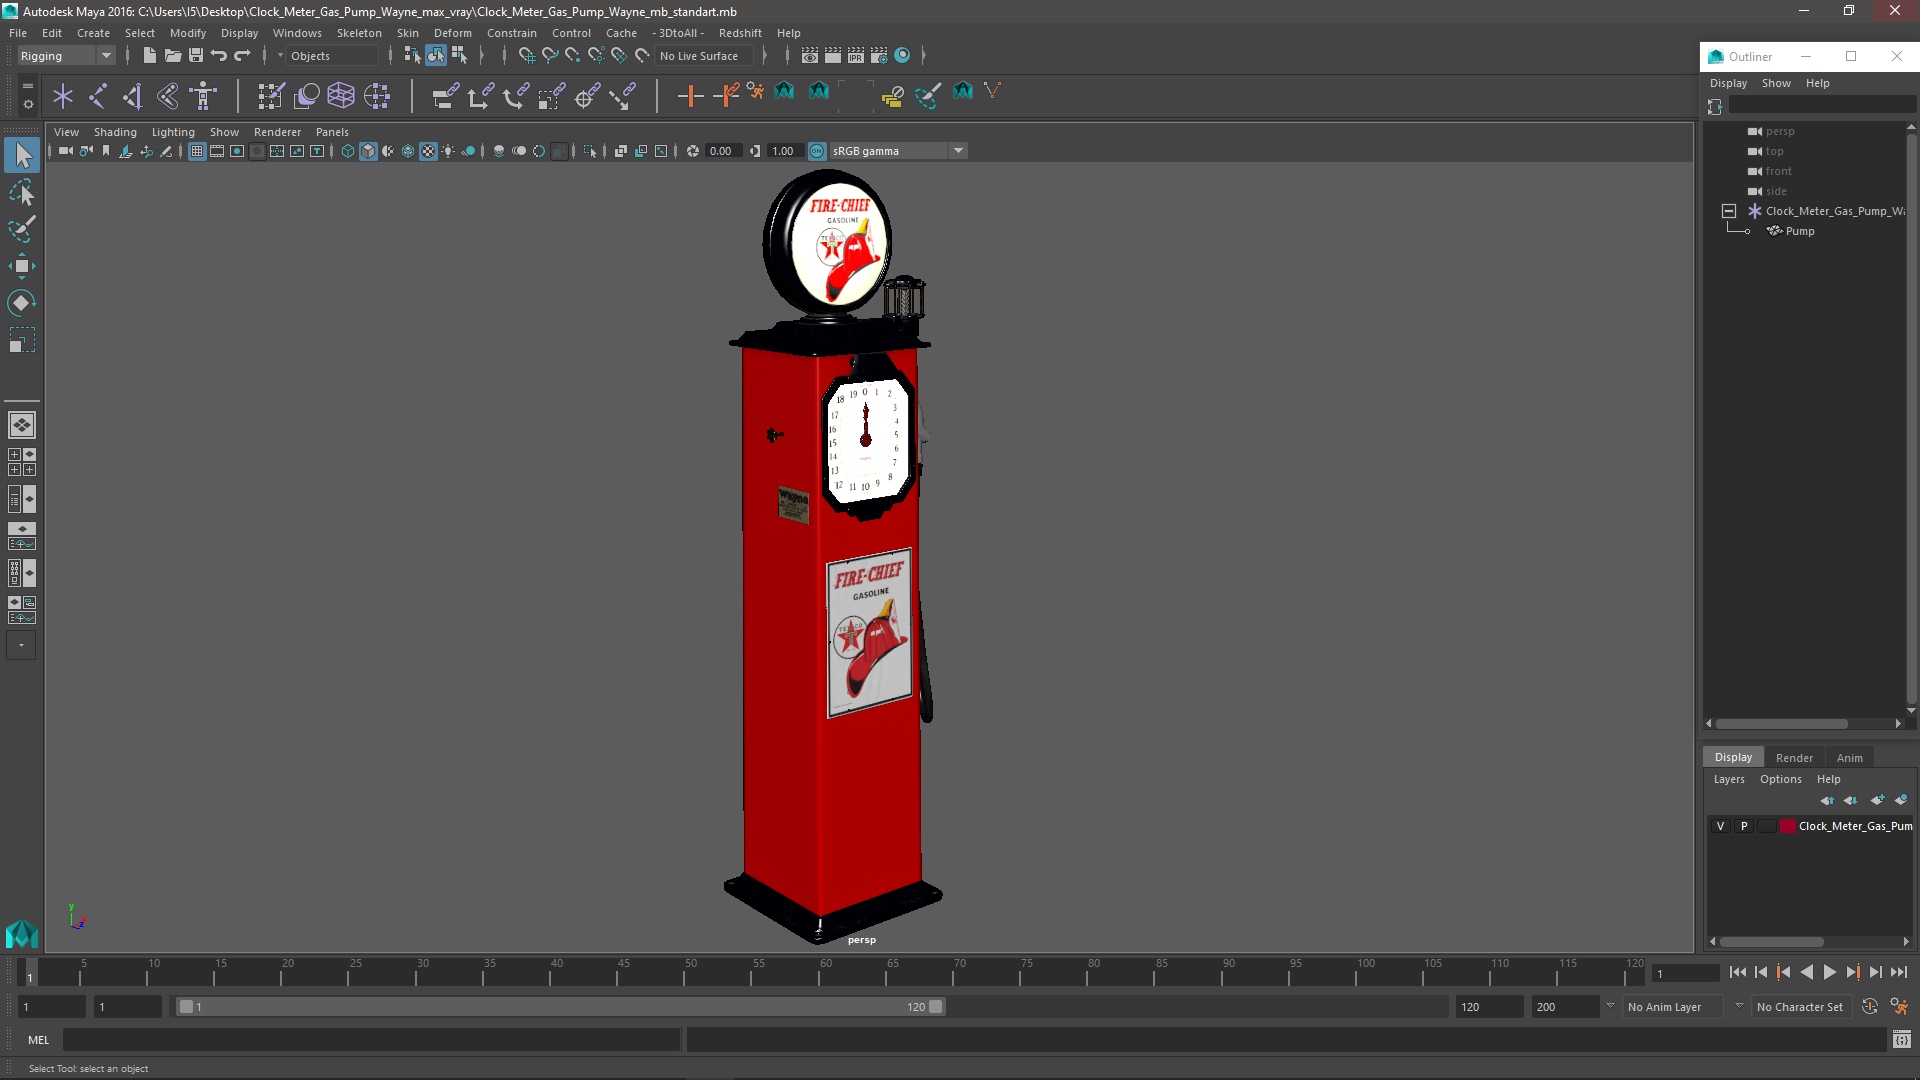Open the Rigging mode dropdown

click(x=105, y=54)
